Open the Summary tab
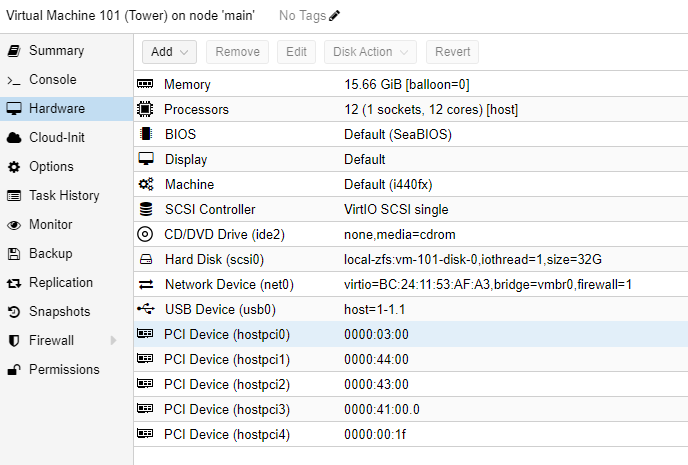The width and height of the screenshot is (688, 465). pos(66,51)
